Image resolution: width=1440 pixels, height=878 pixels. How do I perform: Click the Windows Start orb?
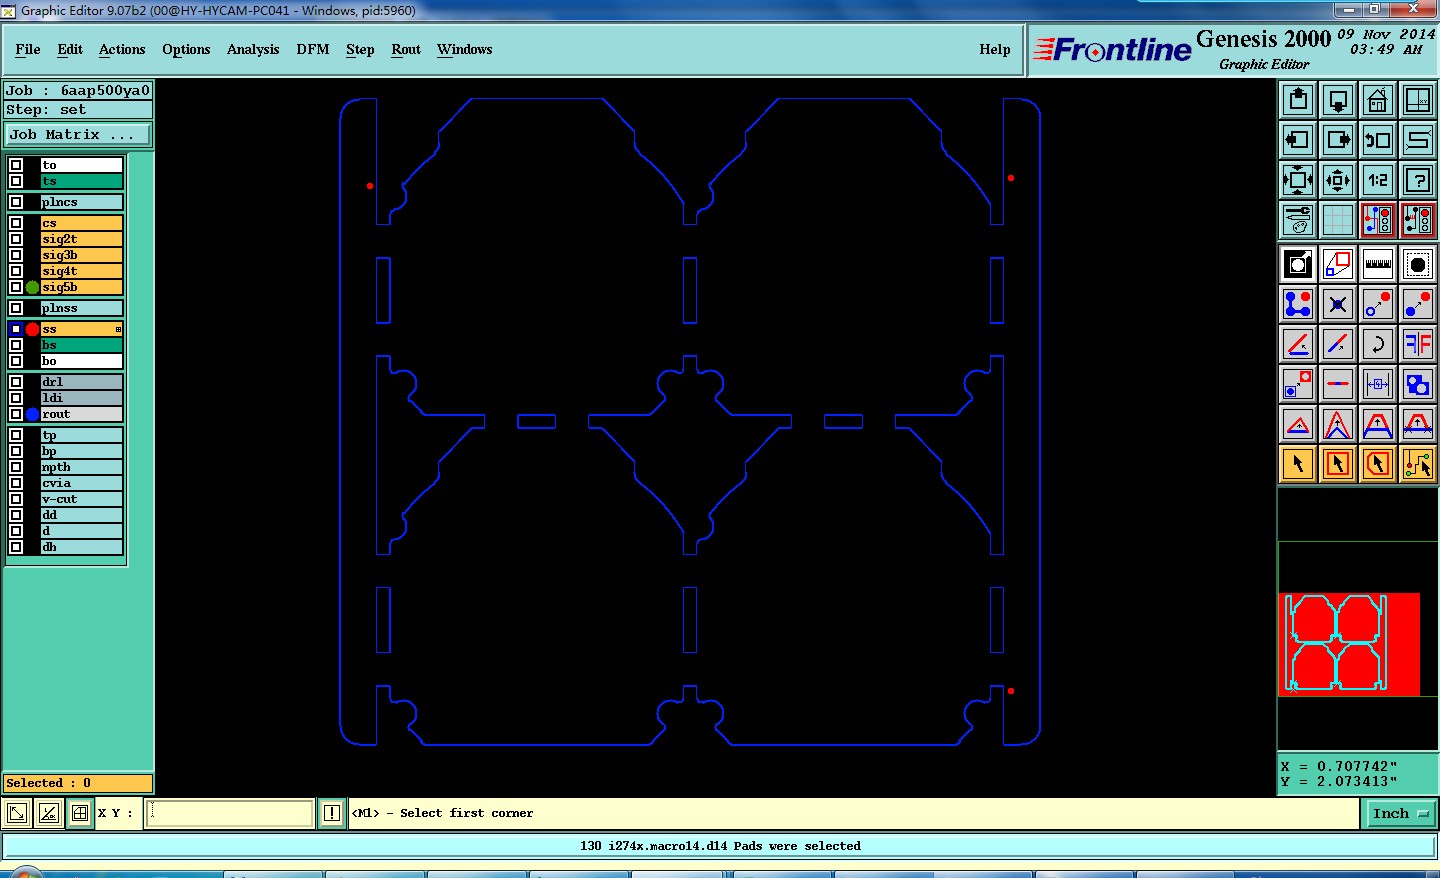pos(25,872)
